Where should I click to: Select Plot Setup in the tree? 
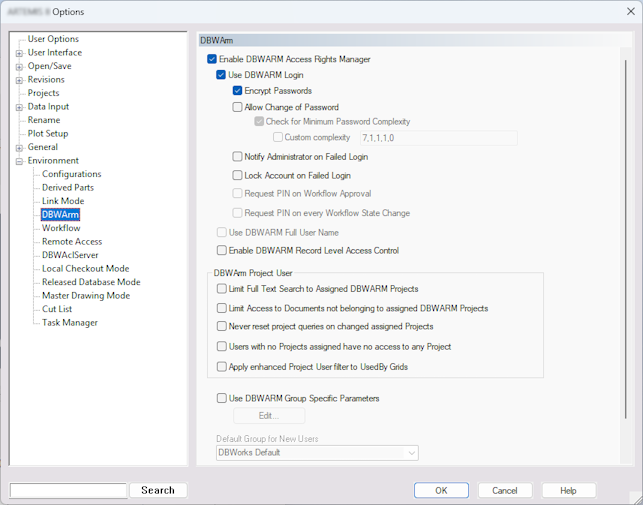pyautogui.click(x=48, y=134)
